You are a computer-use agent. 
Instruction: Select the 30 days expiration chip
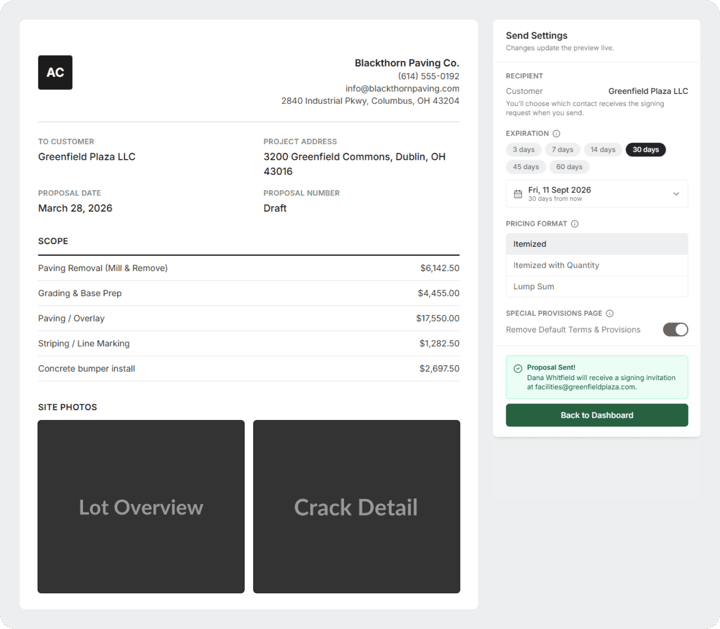(646, 150)
